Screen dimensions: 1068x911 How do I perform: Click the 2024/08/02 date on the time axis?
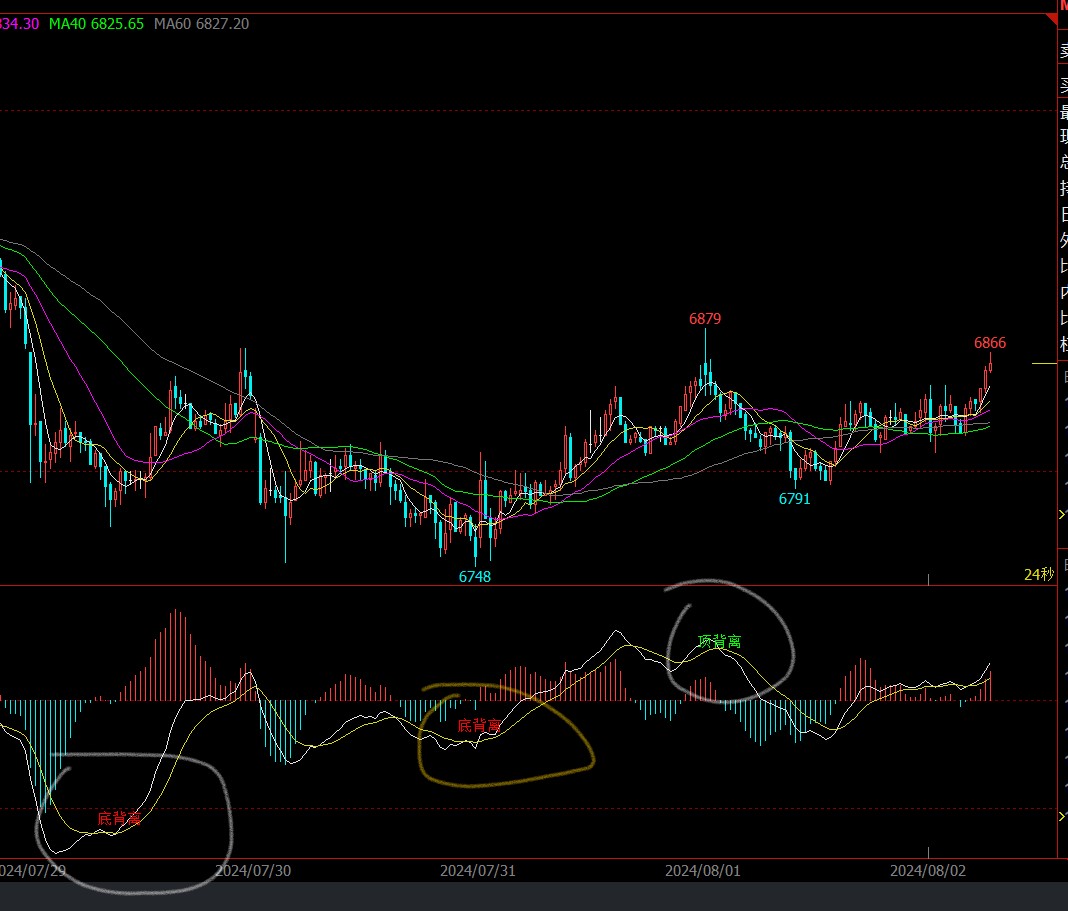928,871
